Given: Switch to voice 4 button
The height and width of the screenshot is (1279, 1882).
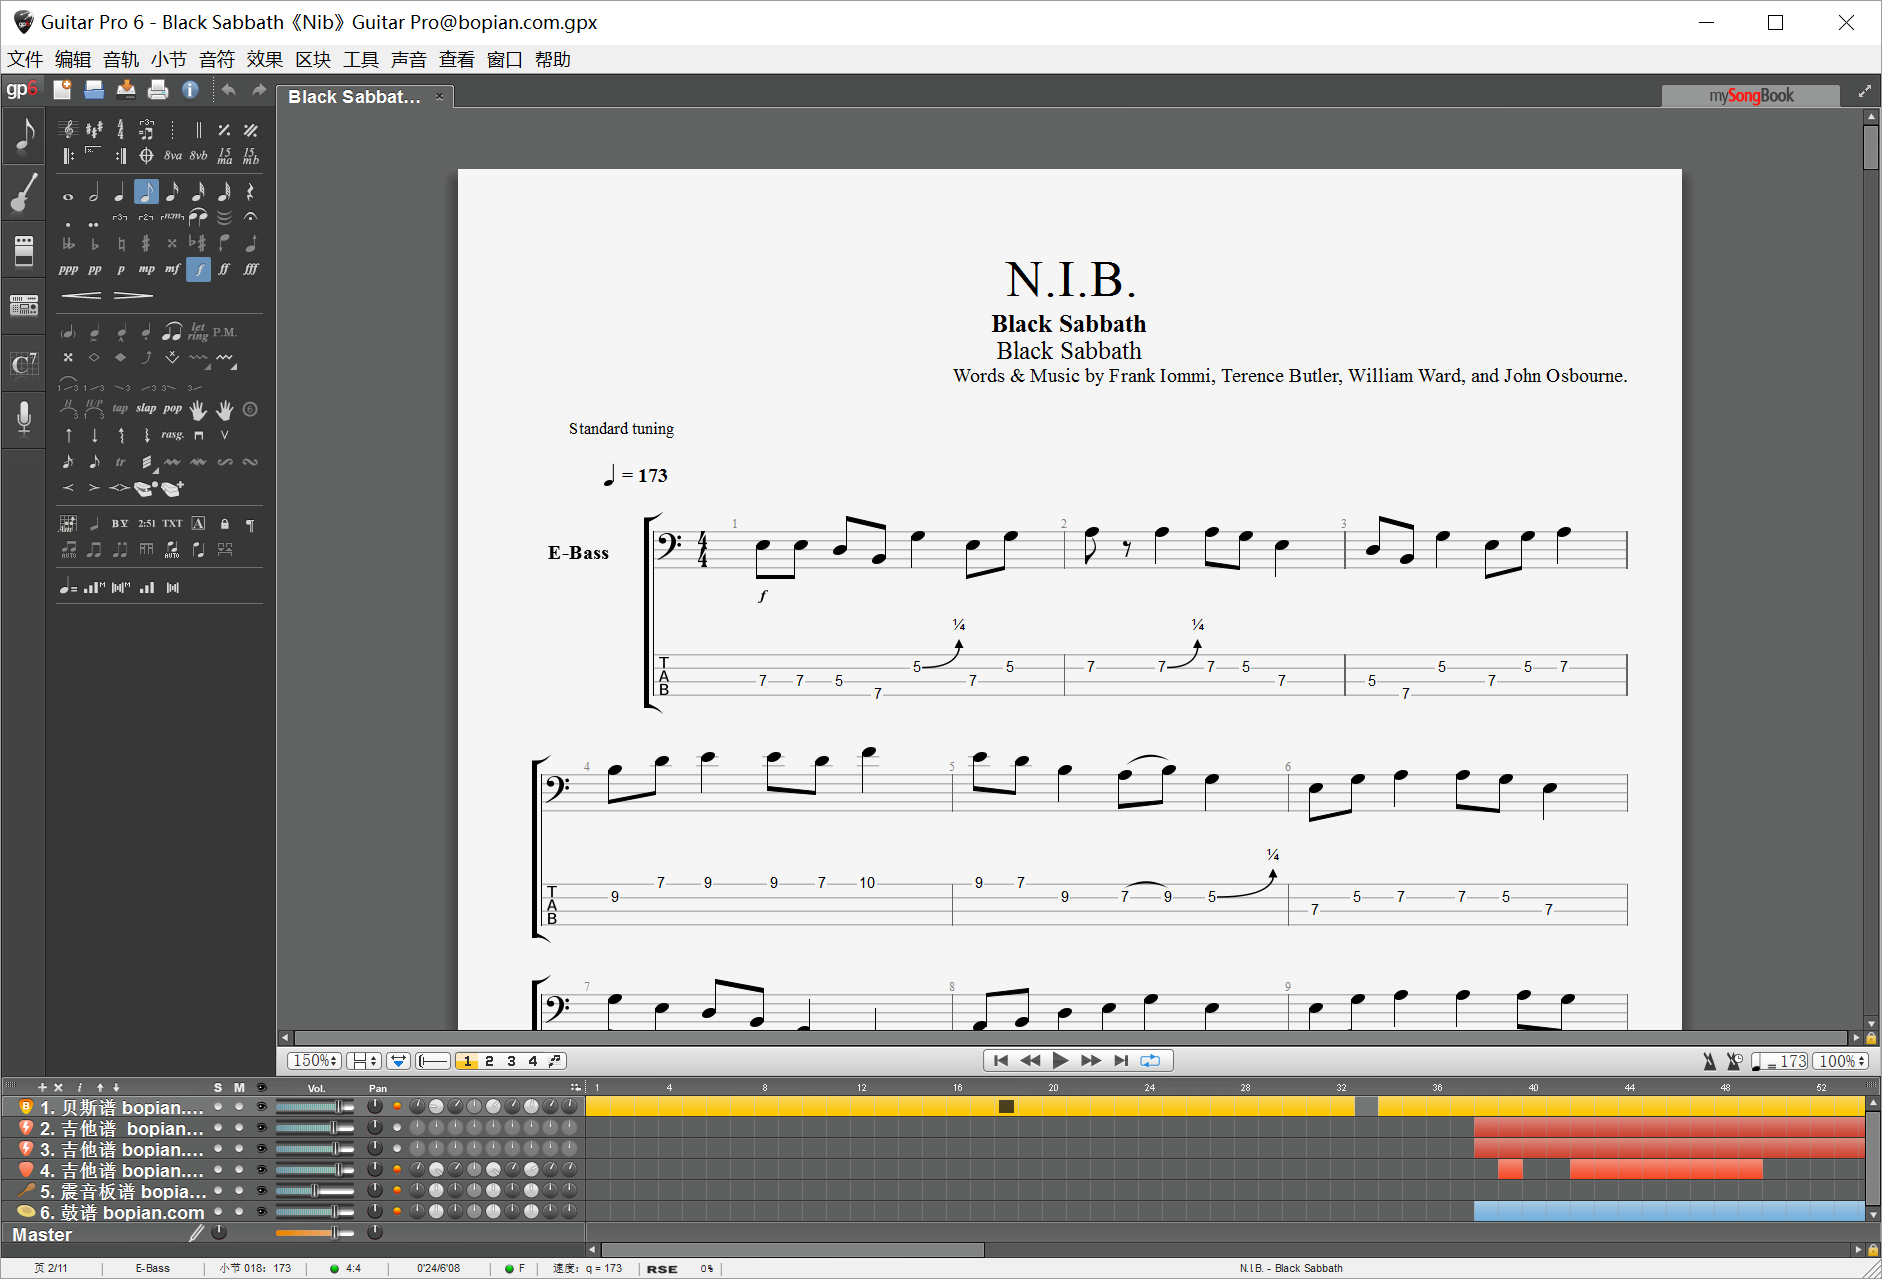Looking at the screenshot, I should 533,1061.
